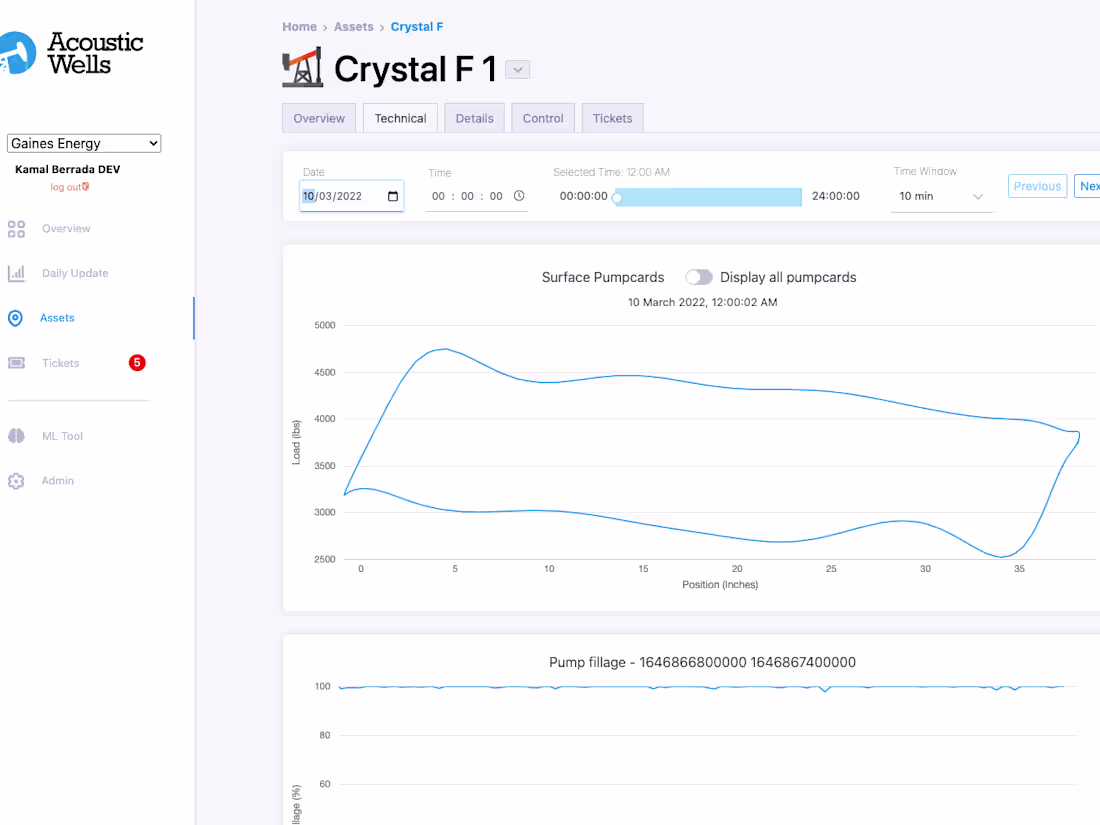
Task: Click the ML Tool brain icon
Action: (16, 436)
